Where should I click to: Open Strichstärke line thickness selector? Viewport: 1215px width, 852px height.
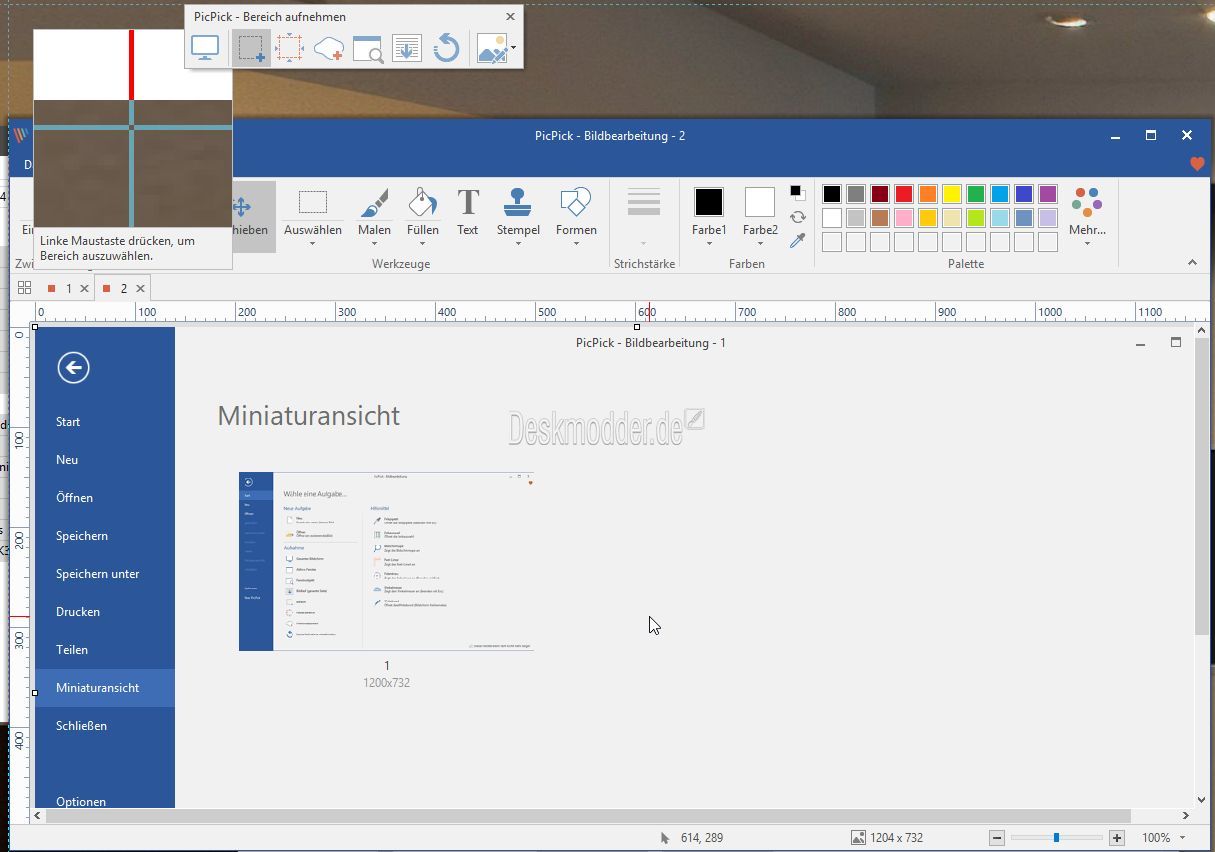pos(644,217)
